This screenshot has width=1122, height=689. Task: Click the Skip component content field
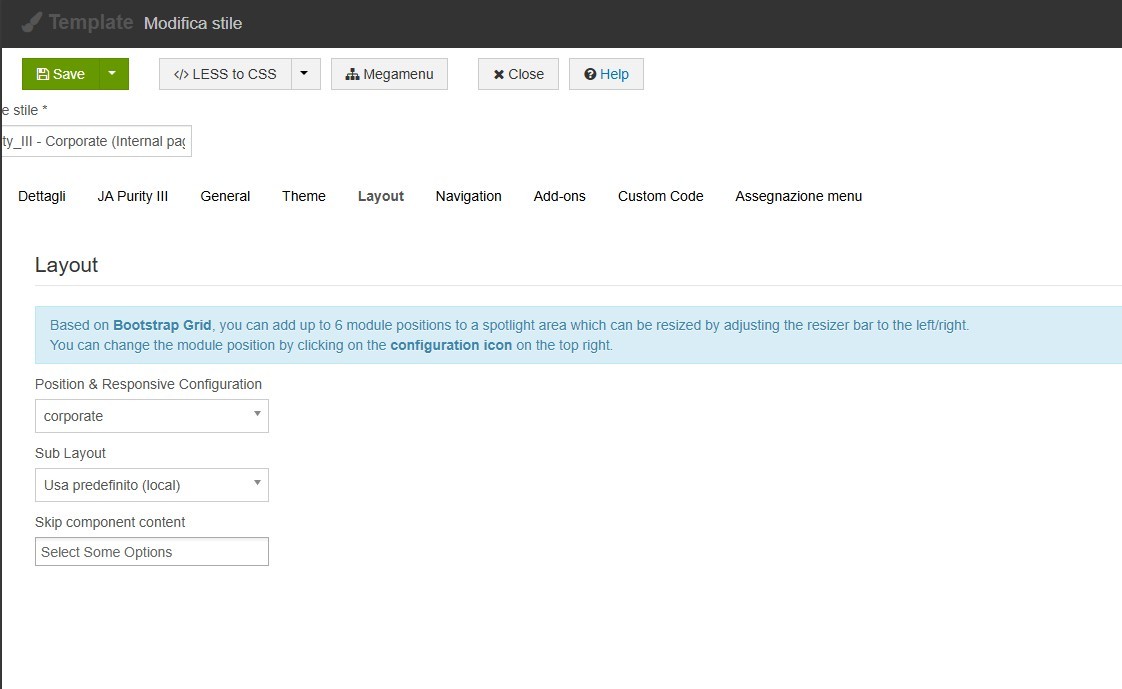point(152,552)
